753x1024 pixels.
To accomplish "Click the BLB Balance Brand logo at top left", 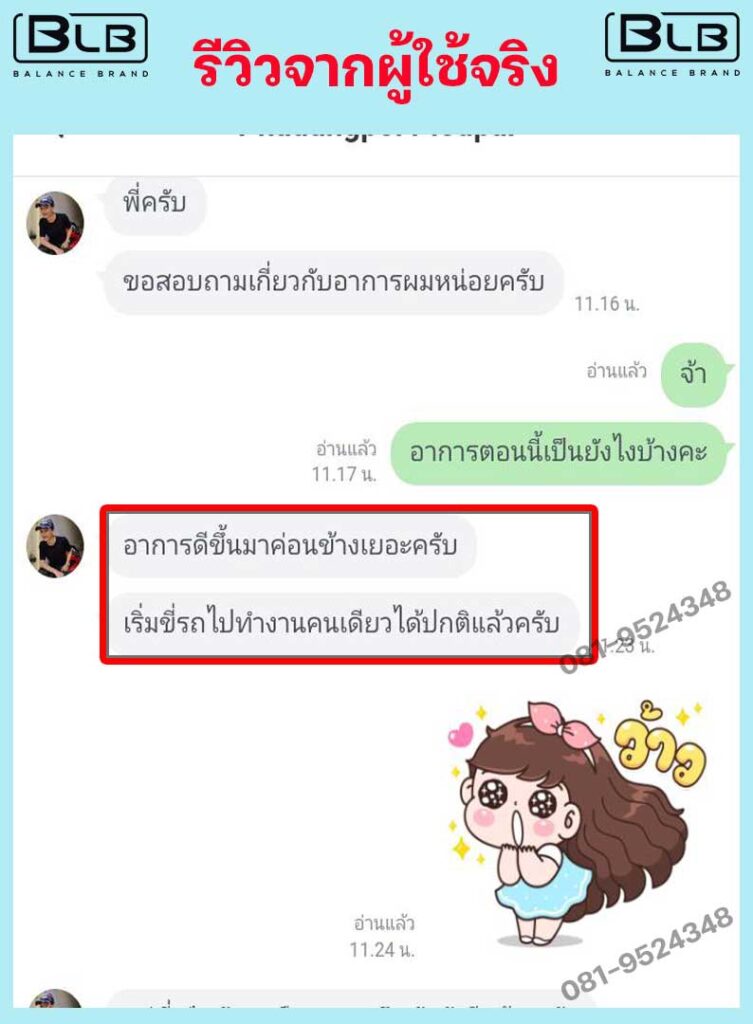I will pyautogui.click(x=81, y=46).
